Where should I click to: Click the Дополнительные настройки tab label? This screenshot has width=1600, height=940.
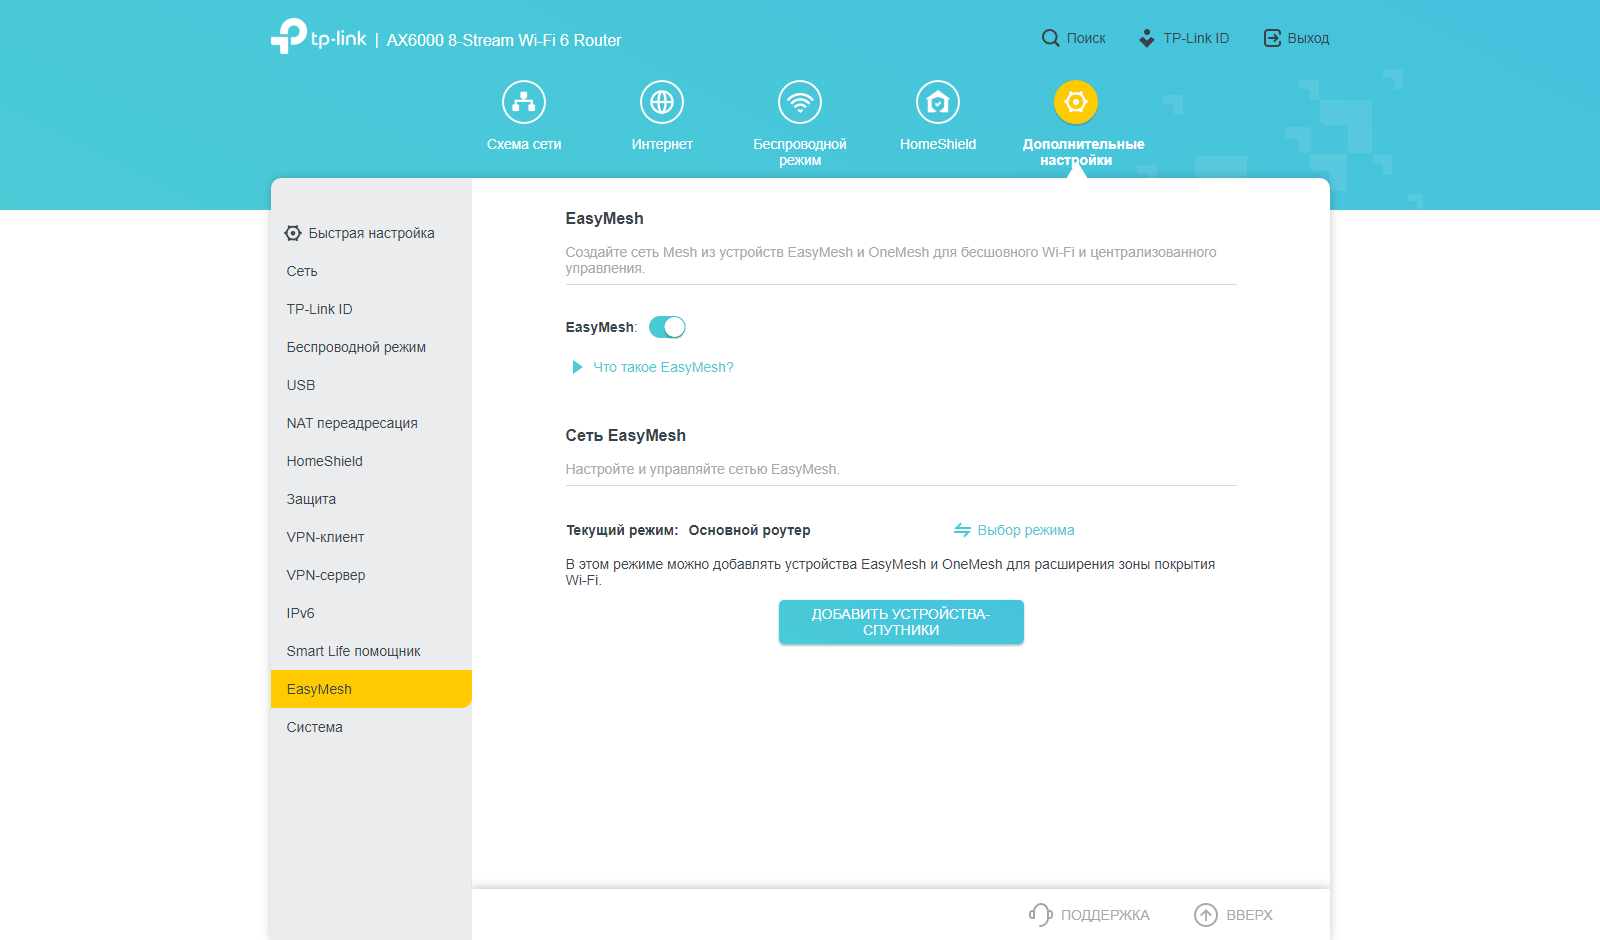coord(1083,152)
